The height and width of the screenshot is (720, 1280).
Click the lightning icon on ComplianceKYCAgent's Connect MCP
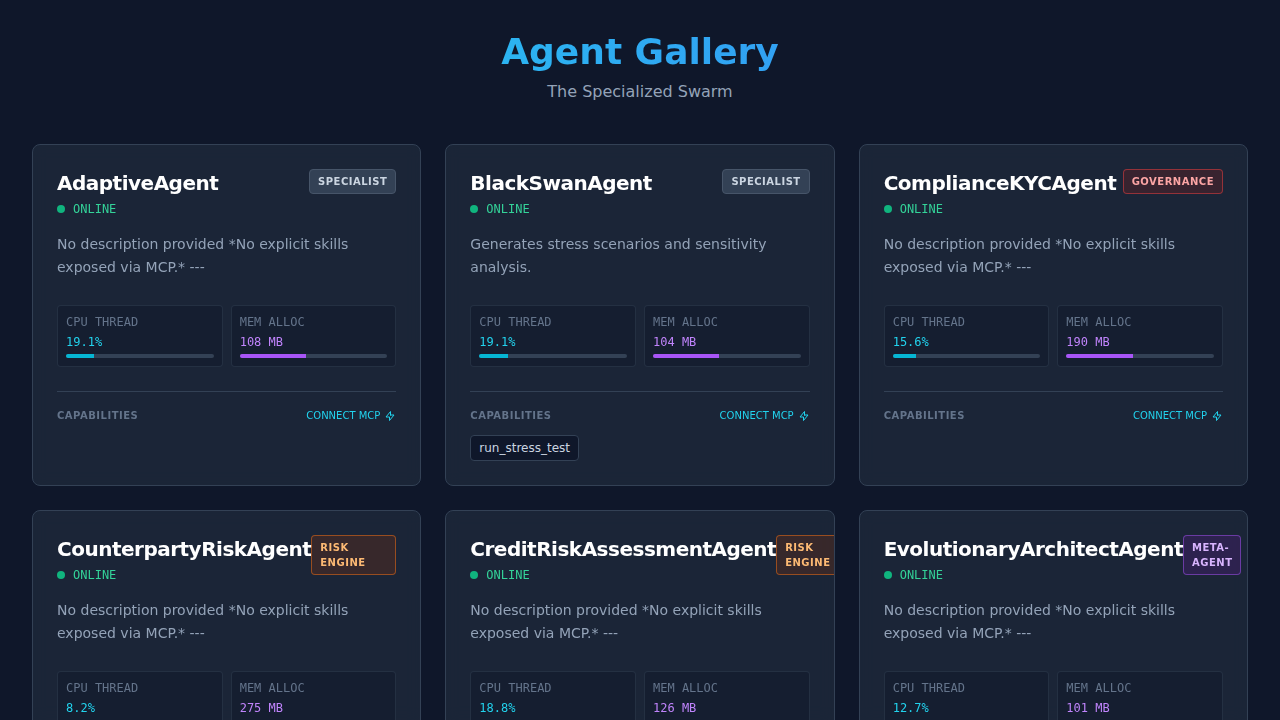[1217, 416]
